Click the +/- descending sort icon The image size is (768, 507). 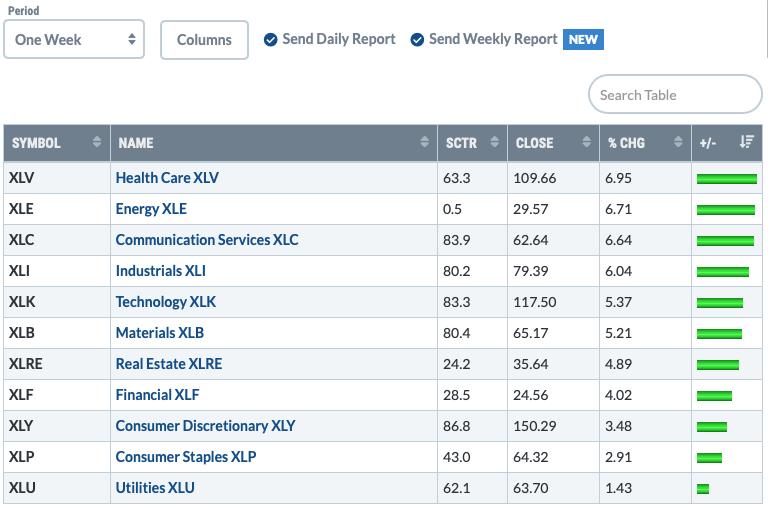click(746, 142)
